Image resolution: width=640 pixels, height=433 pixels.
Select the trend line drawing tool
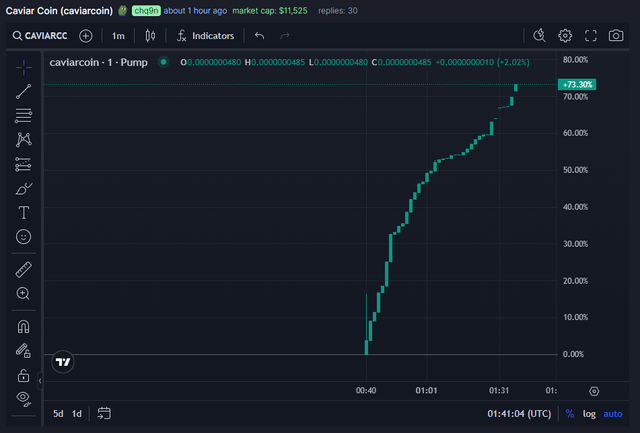tap(24, 91)
